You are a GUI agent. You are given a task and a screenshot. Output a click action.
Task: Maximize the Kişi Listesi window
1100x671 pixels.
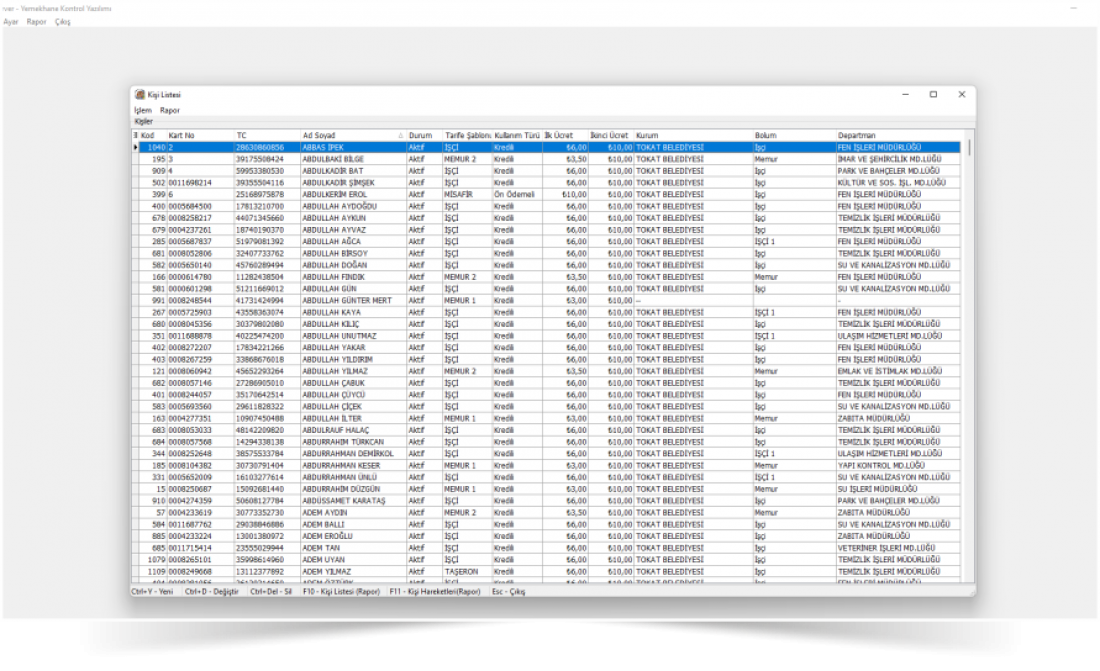(x=933, y=95)
